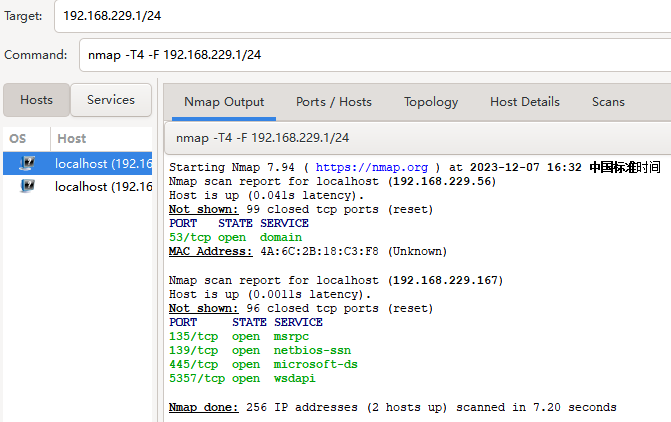
Task: Open the Nmap Output tab
Action: (x=224, y=102)
